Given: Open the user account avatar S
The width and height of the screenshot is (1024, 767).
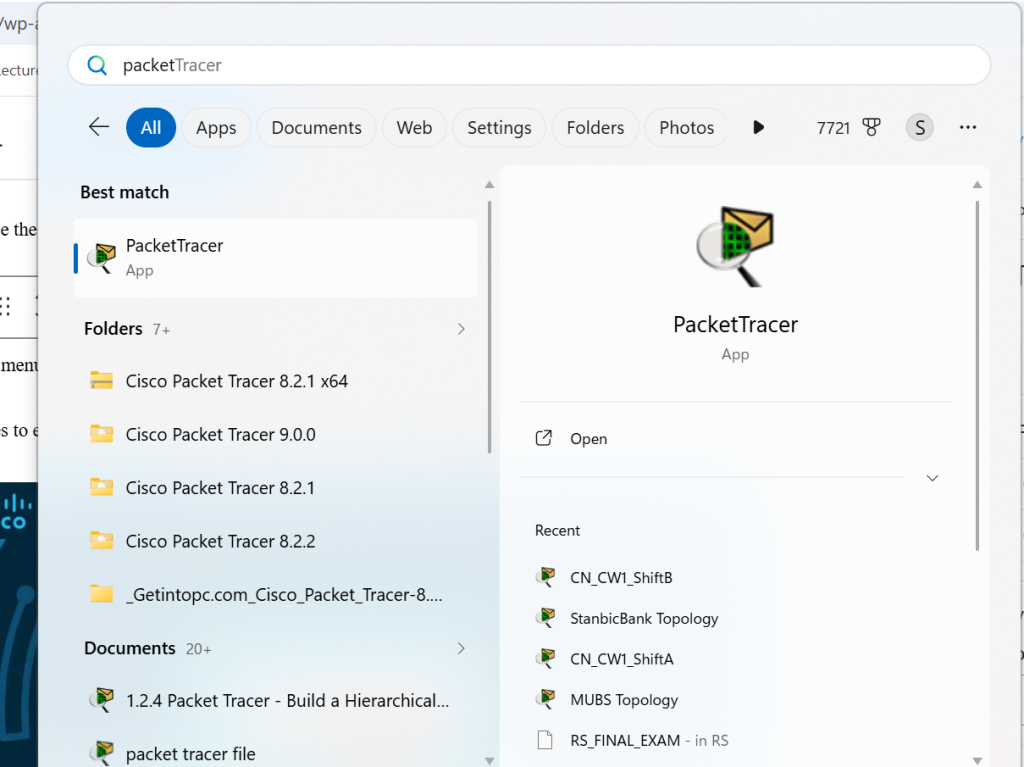Looking at the screenshot, I should (919, 127).
